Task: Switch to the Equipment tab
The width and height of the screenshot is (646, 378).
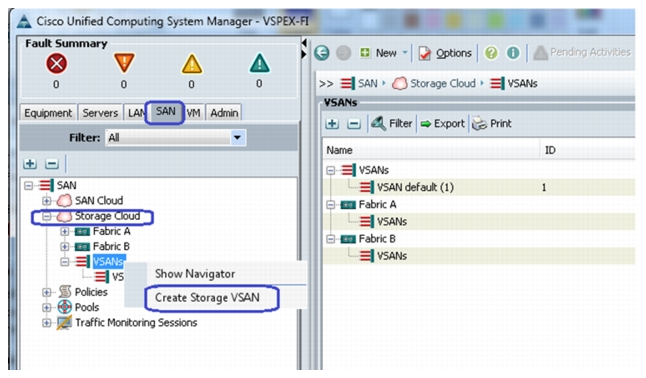Action: point(48,113)
